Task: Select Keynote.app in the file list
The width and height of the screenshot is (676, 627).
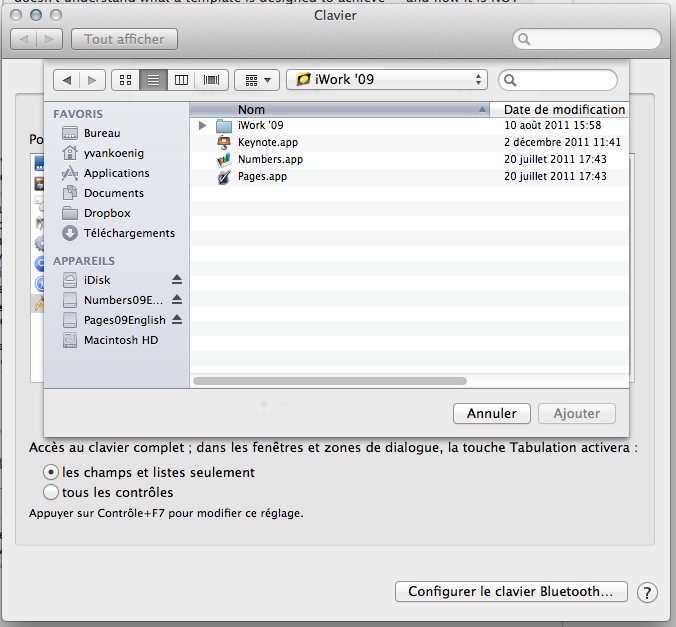Action: tap(409, 142)
